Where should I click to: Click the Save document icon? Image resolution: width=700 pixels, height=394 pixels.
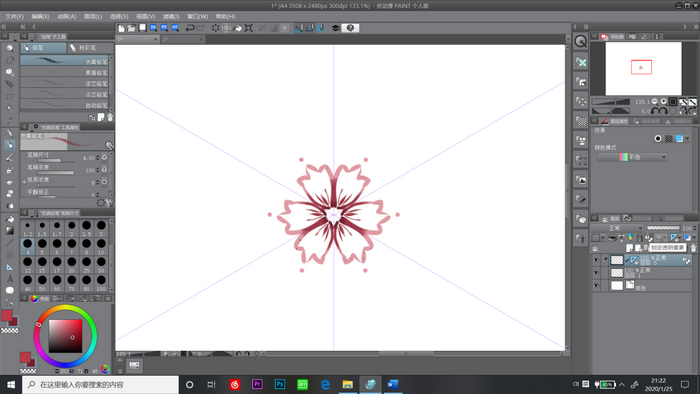(x=142, y=28)
